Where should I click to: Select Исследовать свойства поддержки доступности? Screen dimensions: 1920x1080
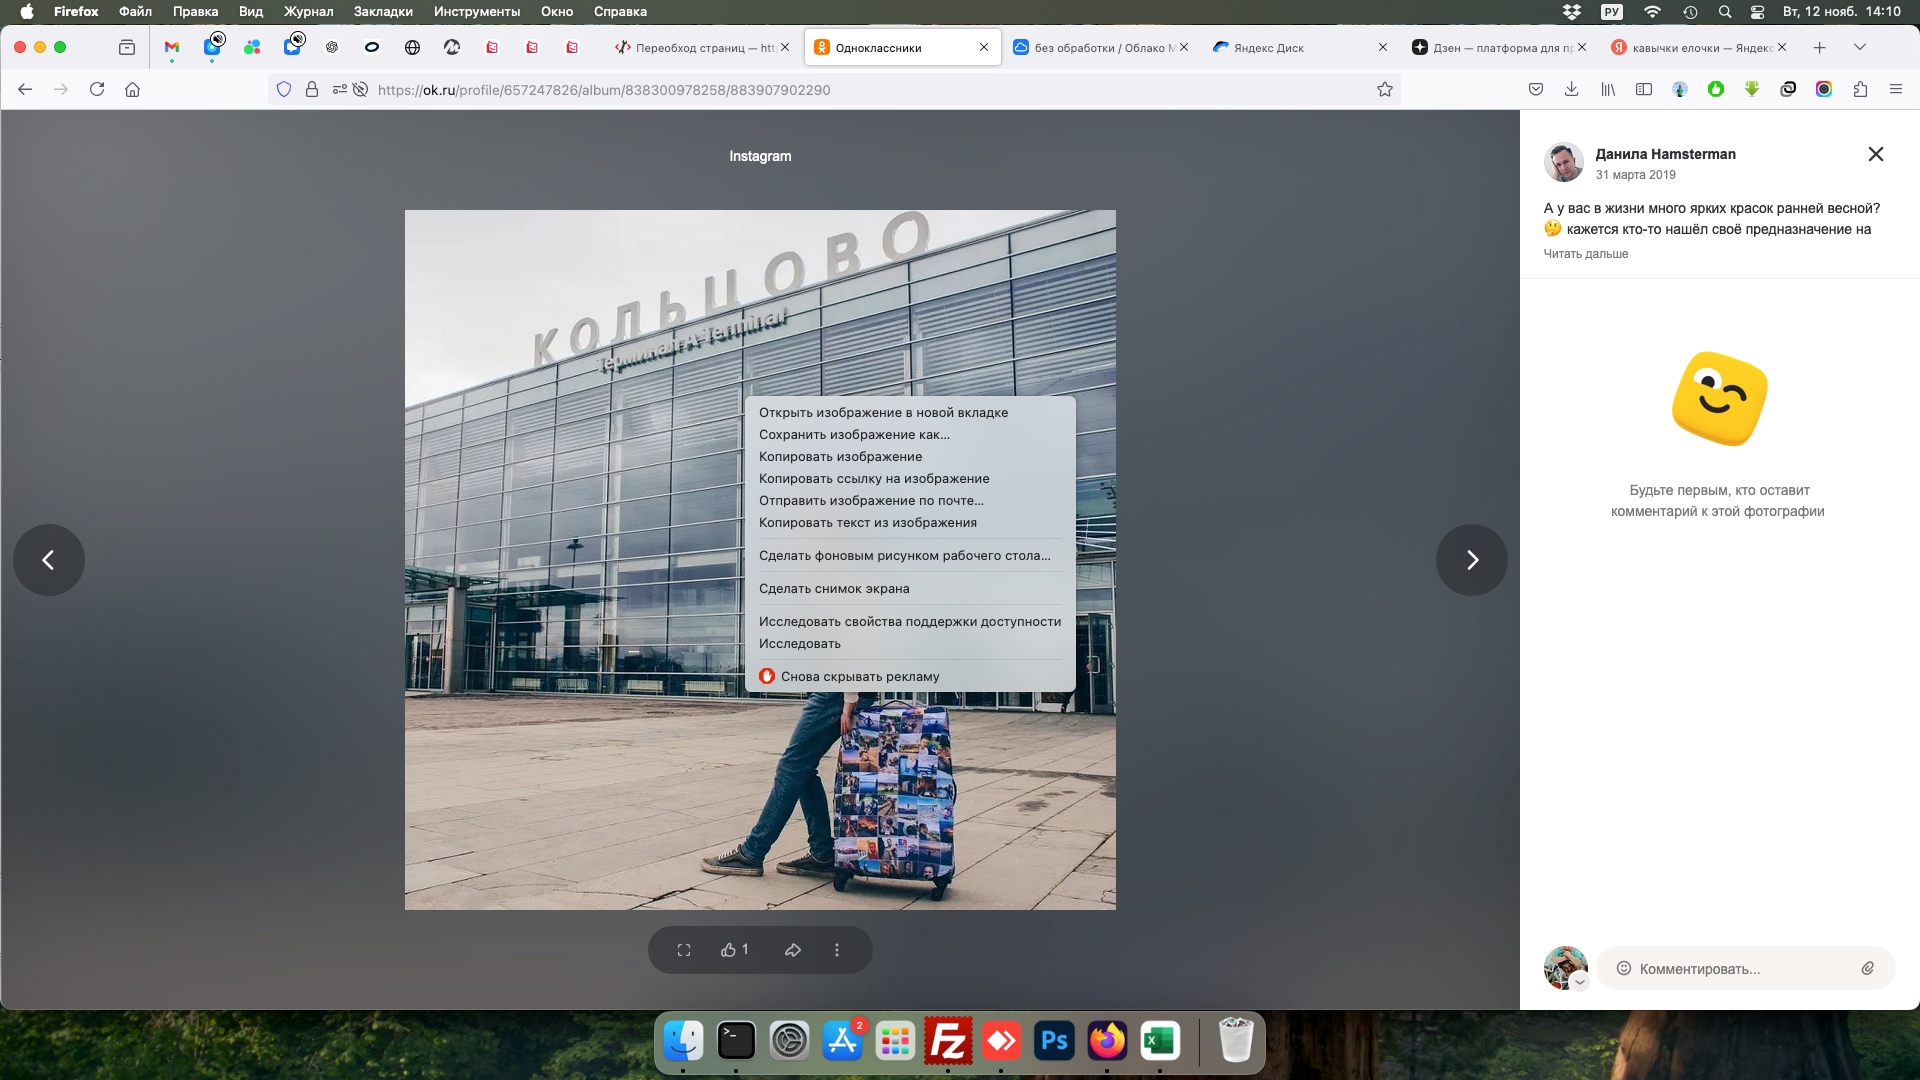pyautogui.click(x=910, y=621)
